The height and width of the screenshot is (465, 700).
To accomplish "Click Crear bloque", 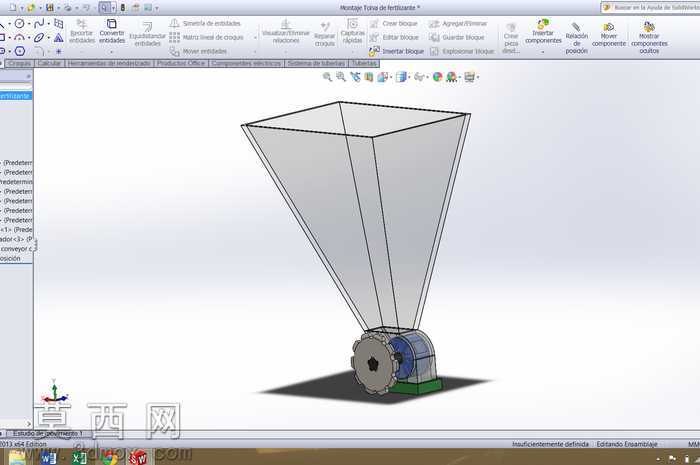I will [x=394, y=23].
